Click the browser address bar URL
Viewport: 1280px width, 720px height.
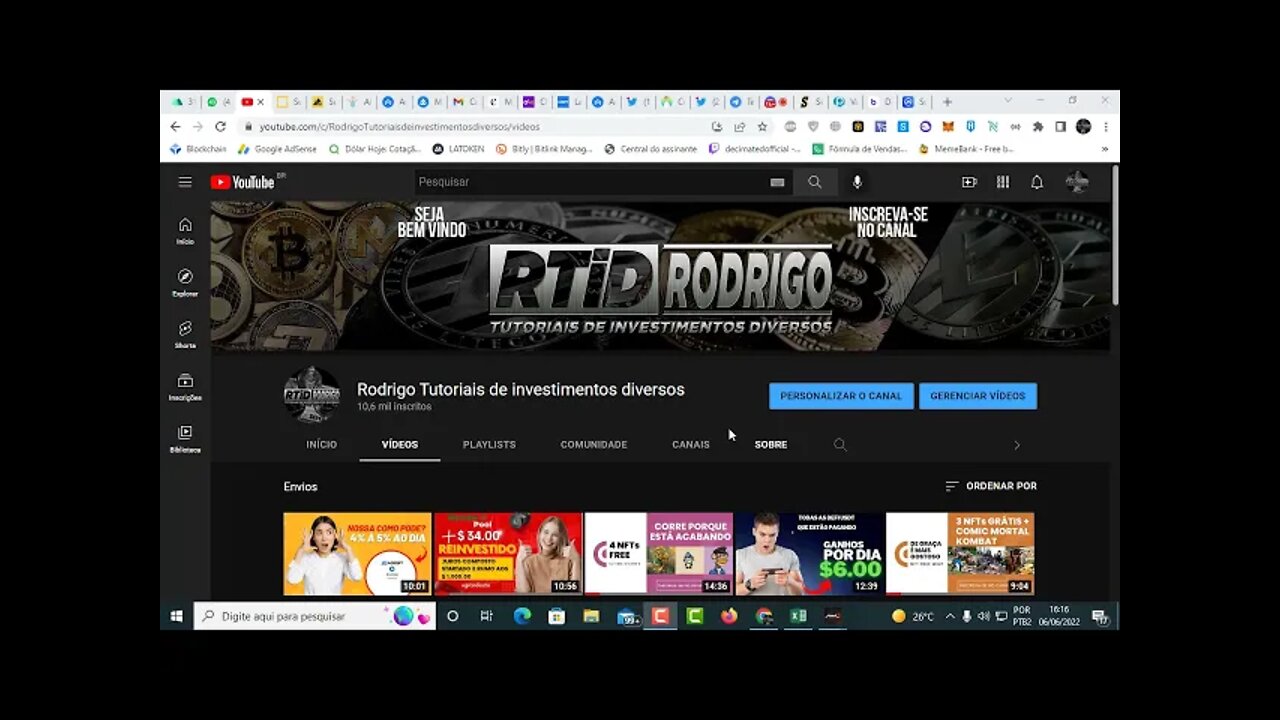(x=400, y=127)
